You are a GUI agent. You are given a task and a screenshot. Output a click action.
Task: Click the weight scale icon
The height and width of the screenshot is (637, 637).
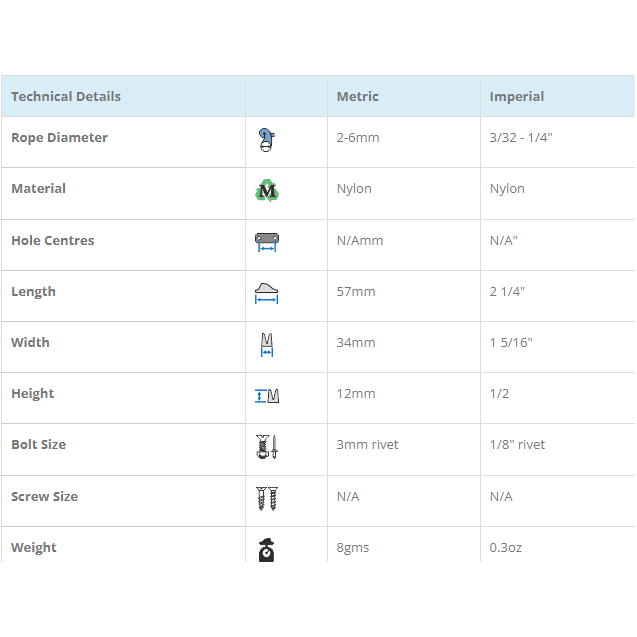pyautogui.click(x=266, y=548)
